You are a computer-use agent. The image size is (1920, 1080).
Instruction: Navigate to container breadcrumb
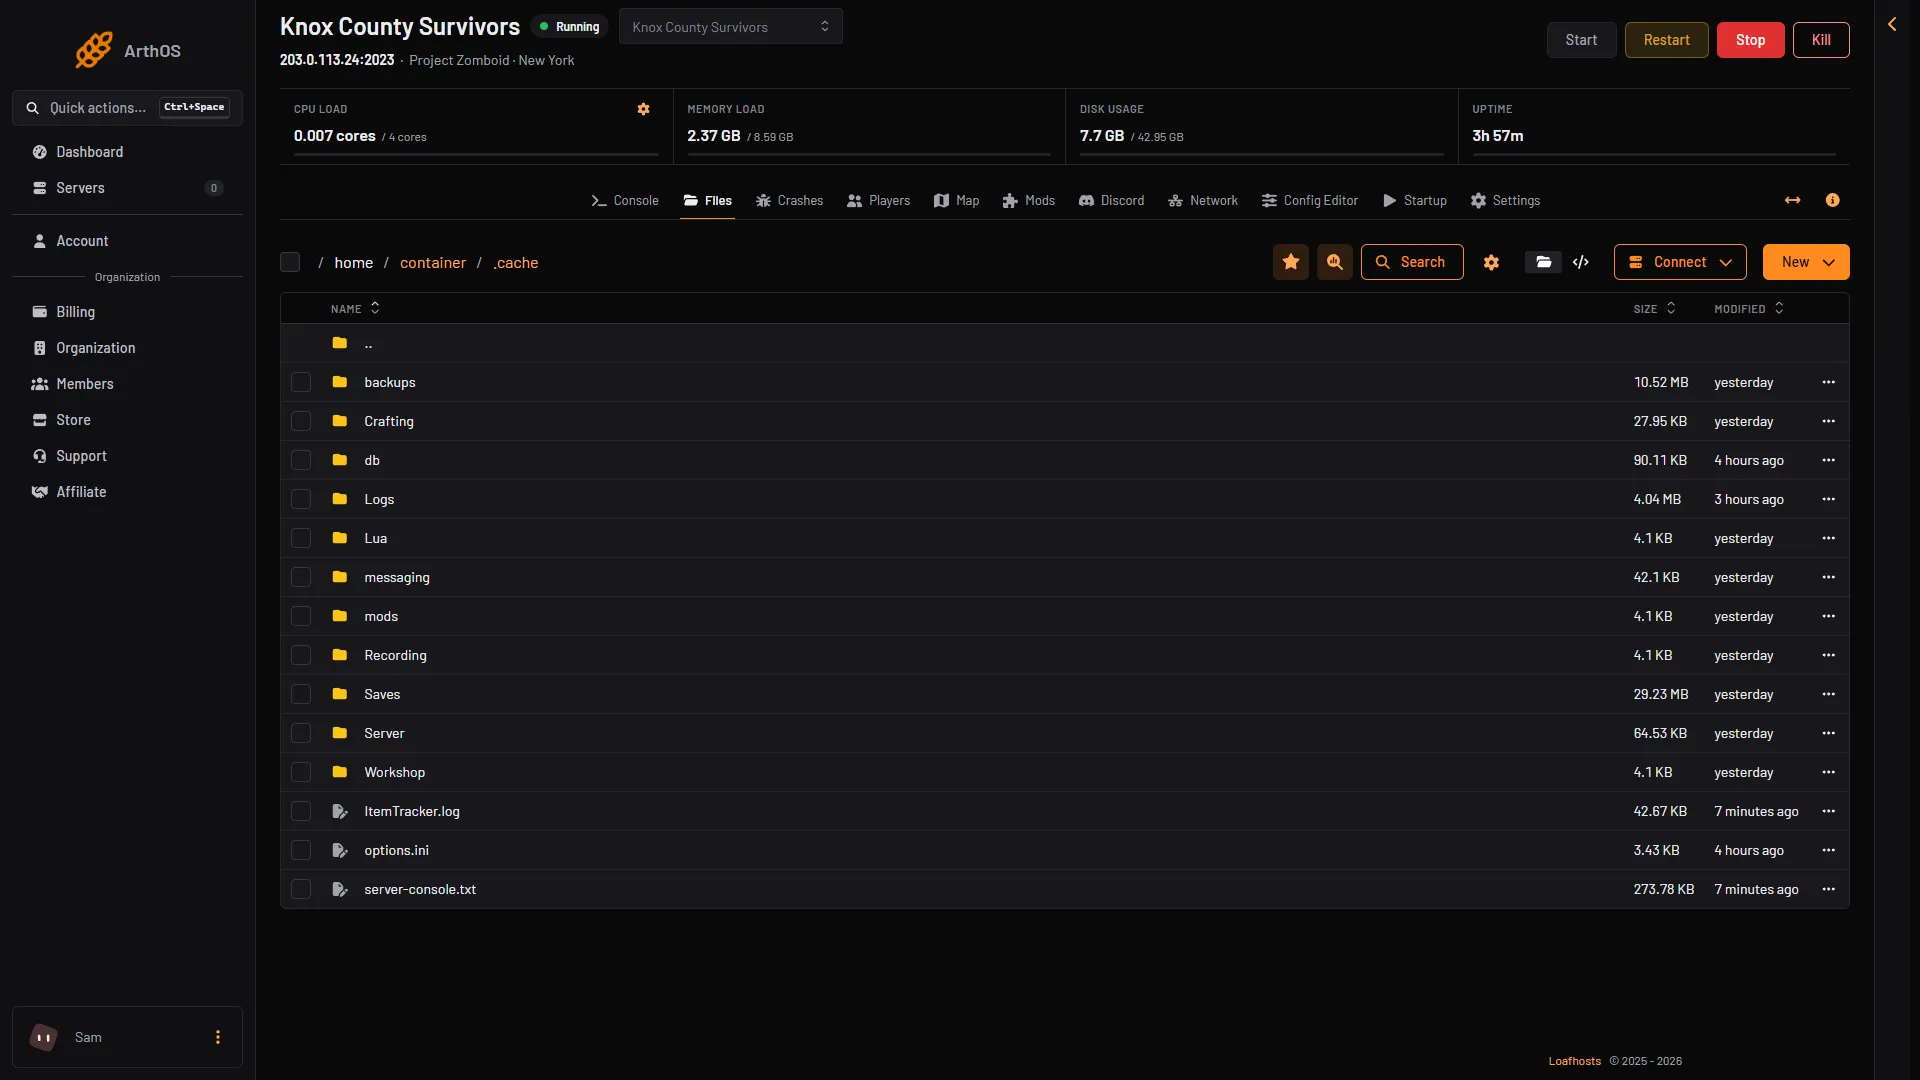433,262
